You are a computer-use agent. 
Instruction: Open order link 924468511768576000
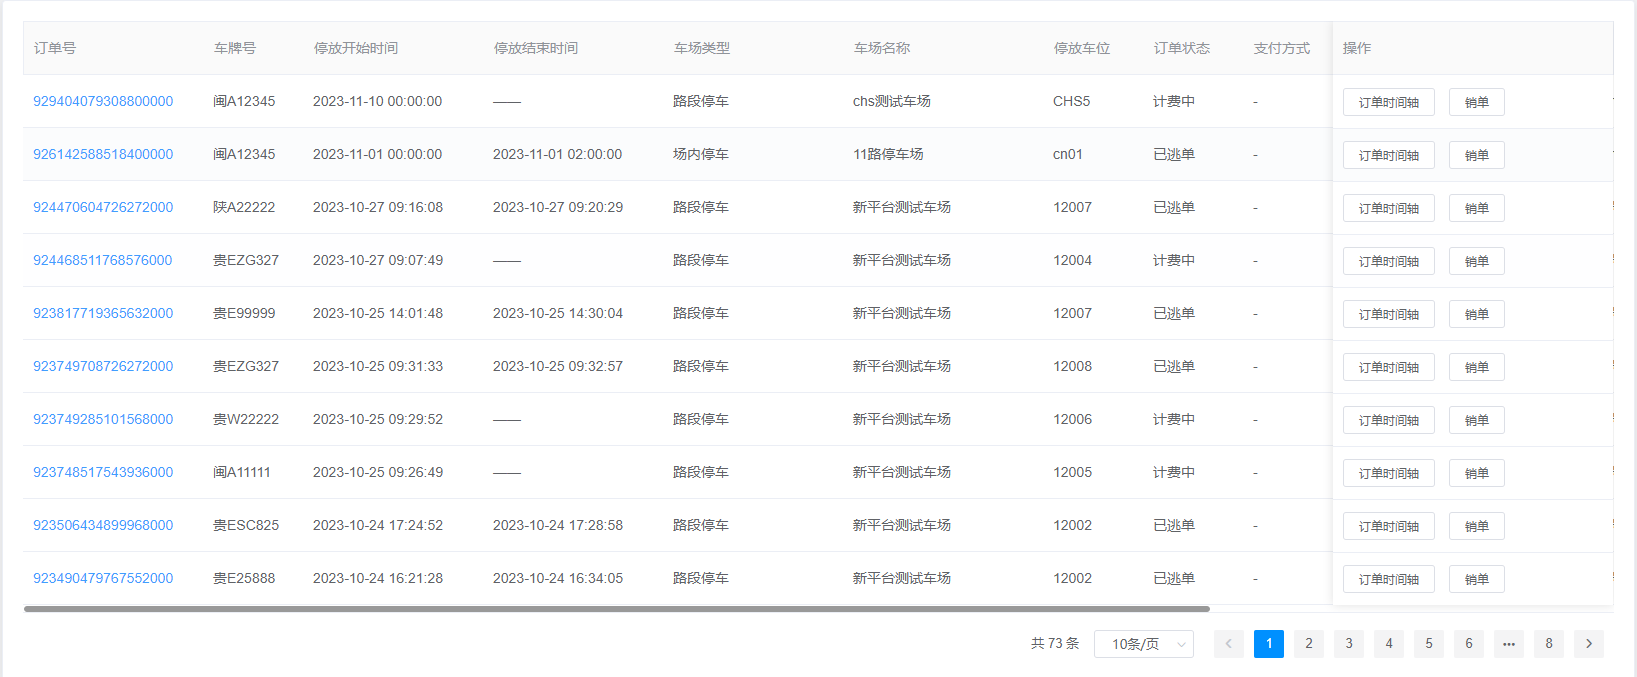pyautogui.click(x=103, y=260)
